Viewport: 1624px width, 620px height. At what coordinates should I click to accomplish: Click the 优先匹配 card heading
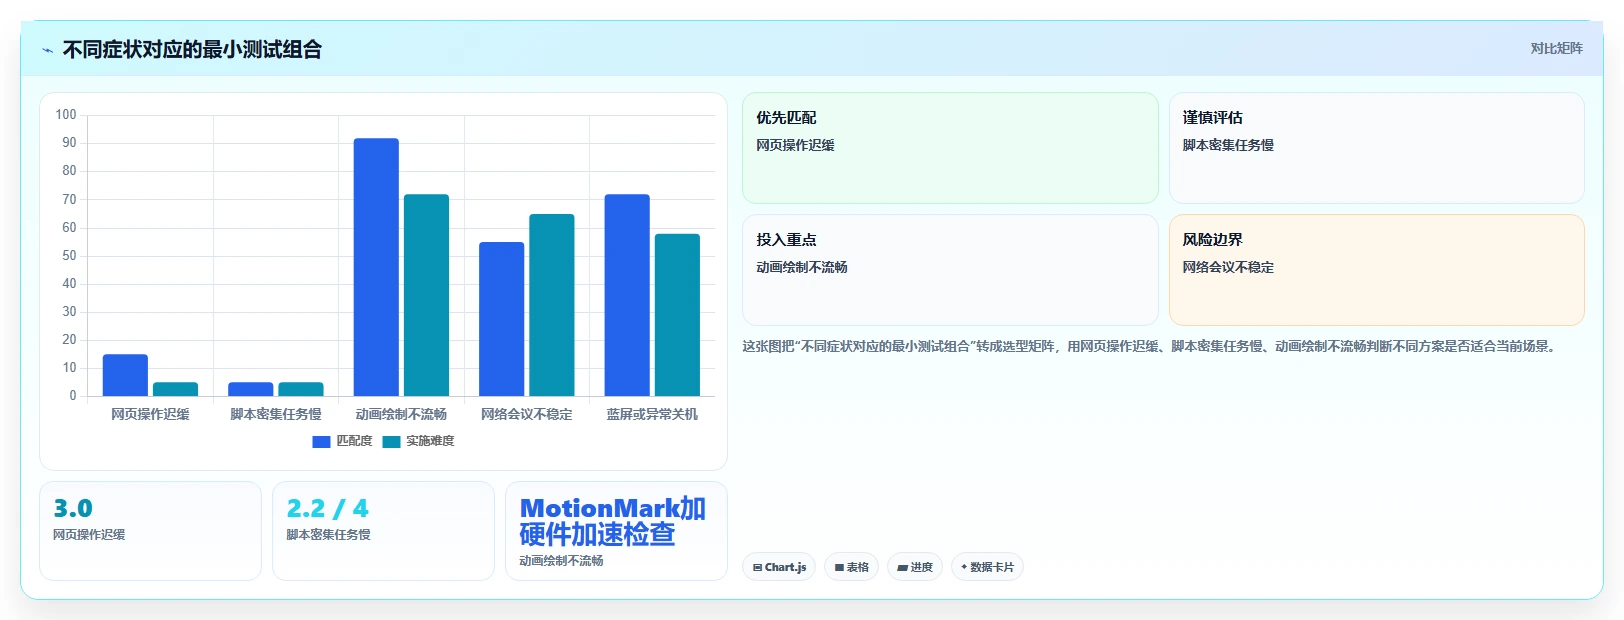(x=786, y=118)
